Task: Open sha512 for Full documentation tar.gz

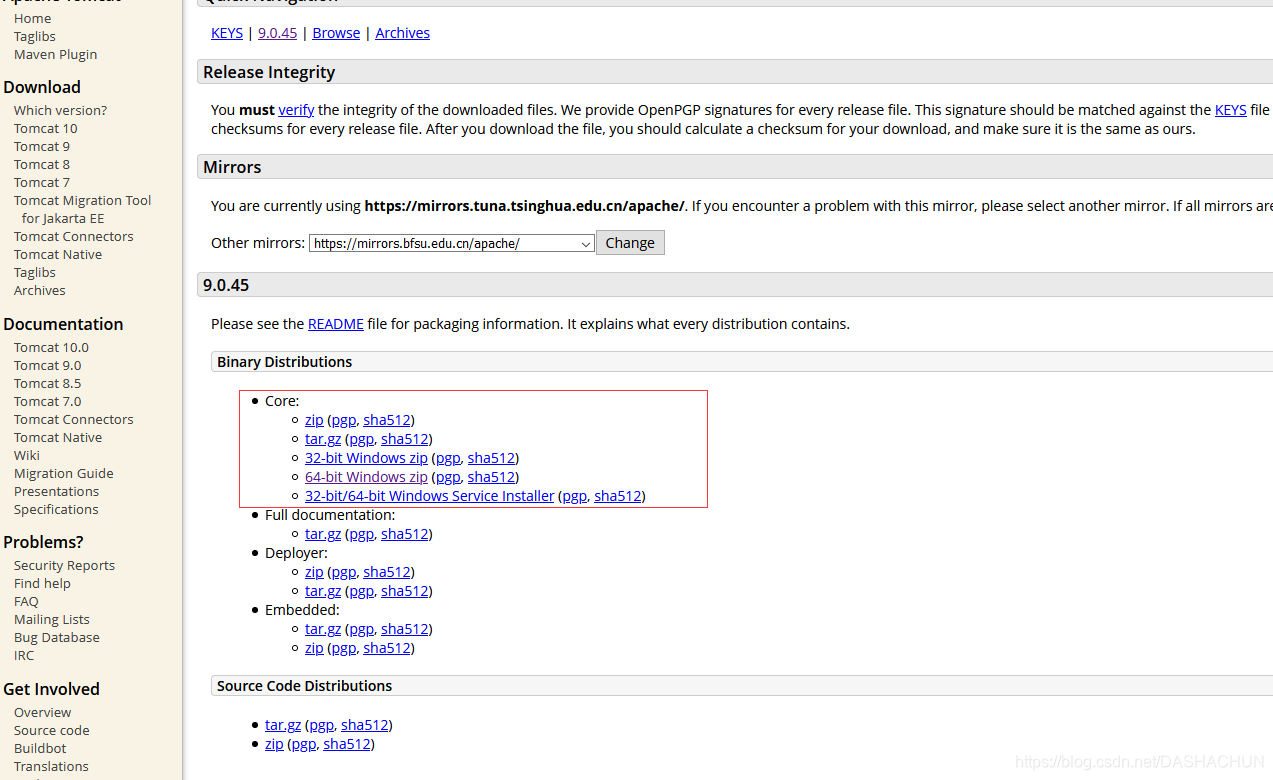Action: tap(404, 534)
